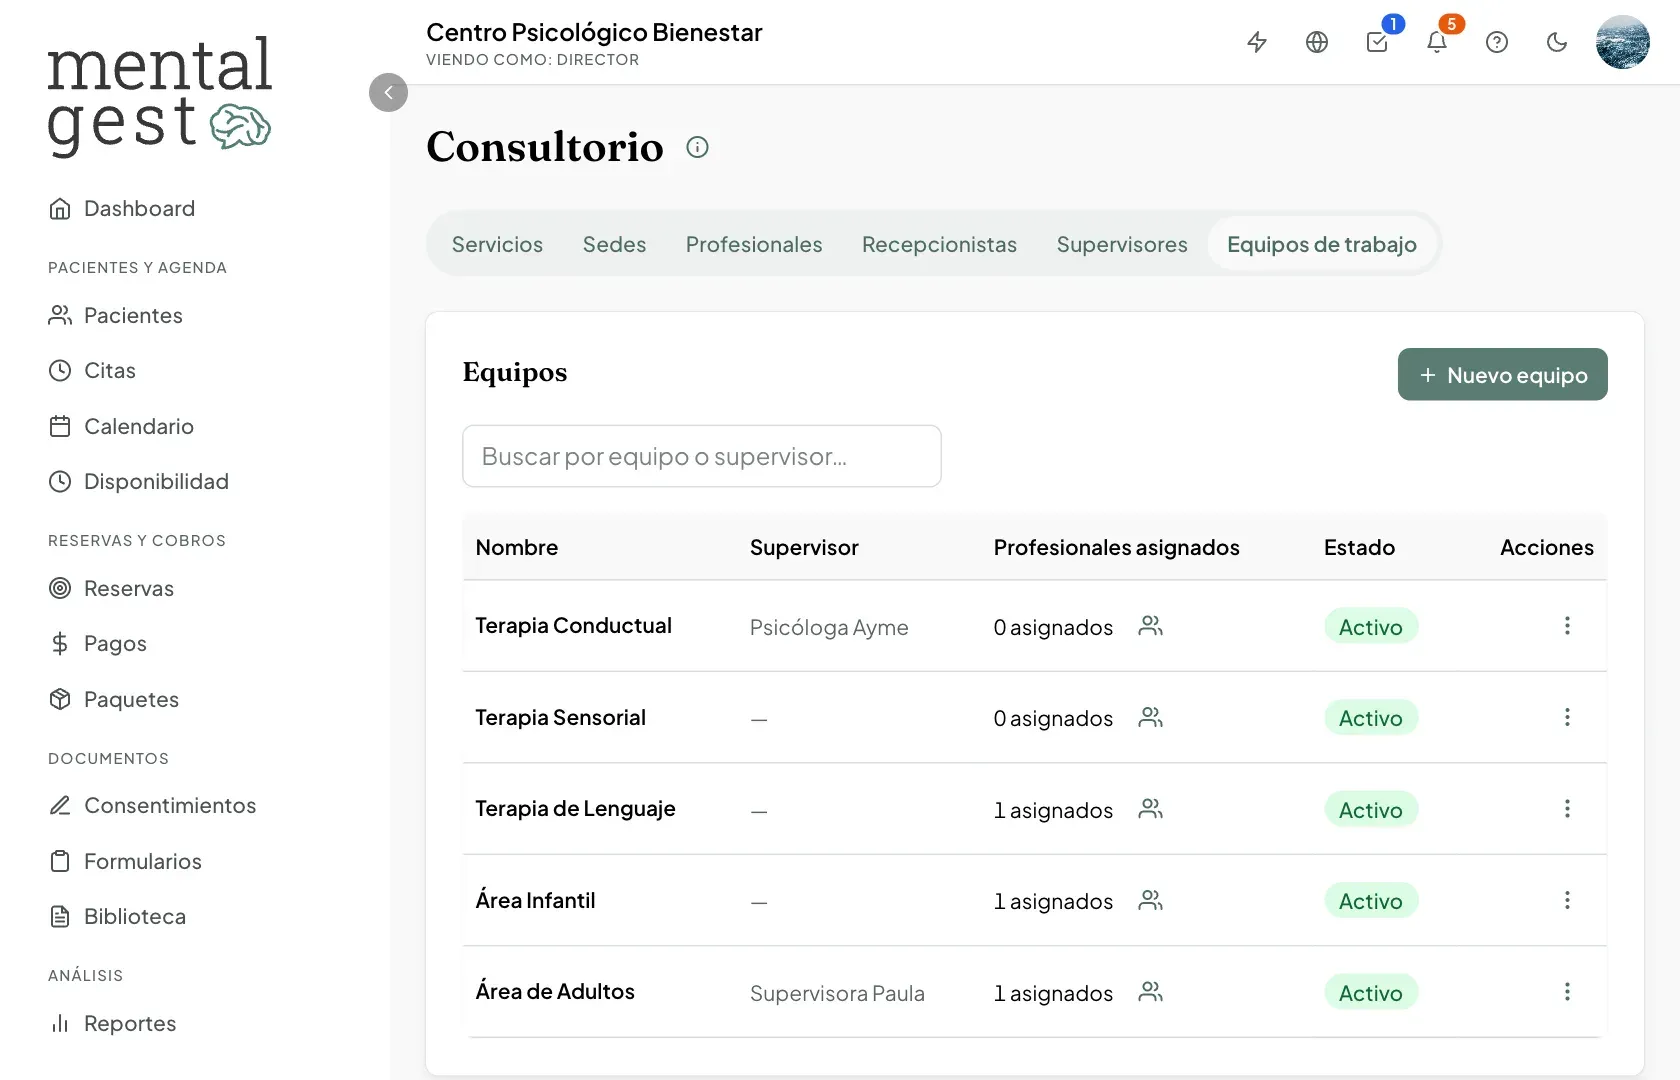View assigned professionals icon for Área Infantil
1680x1080 pixels.
click(1151, 901)
